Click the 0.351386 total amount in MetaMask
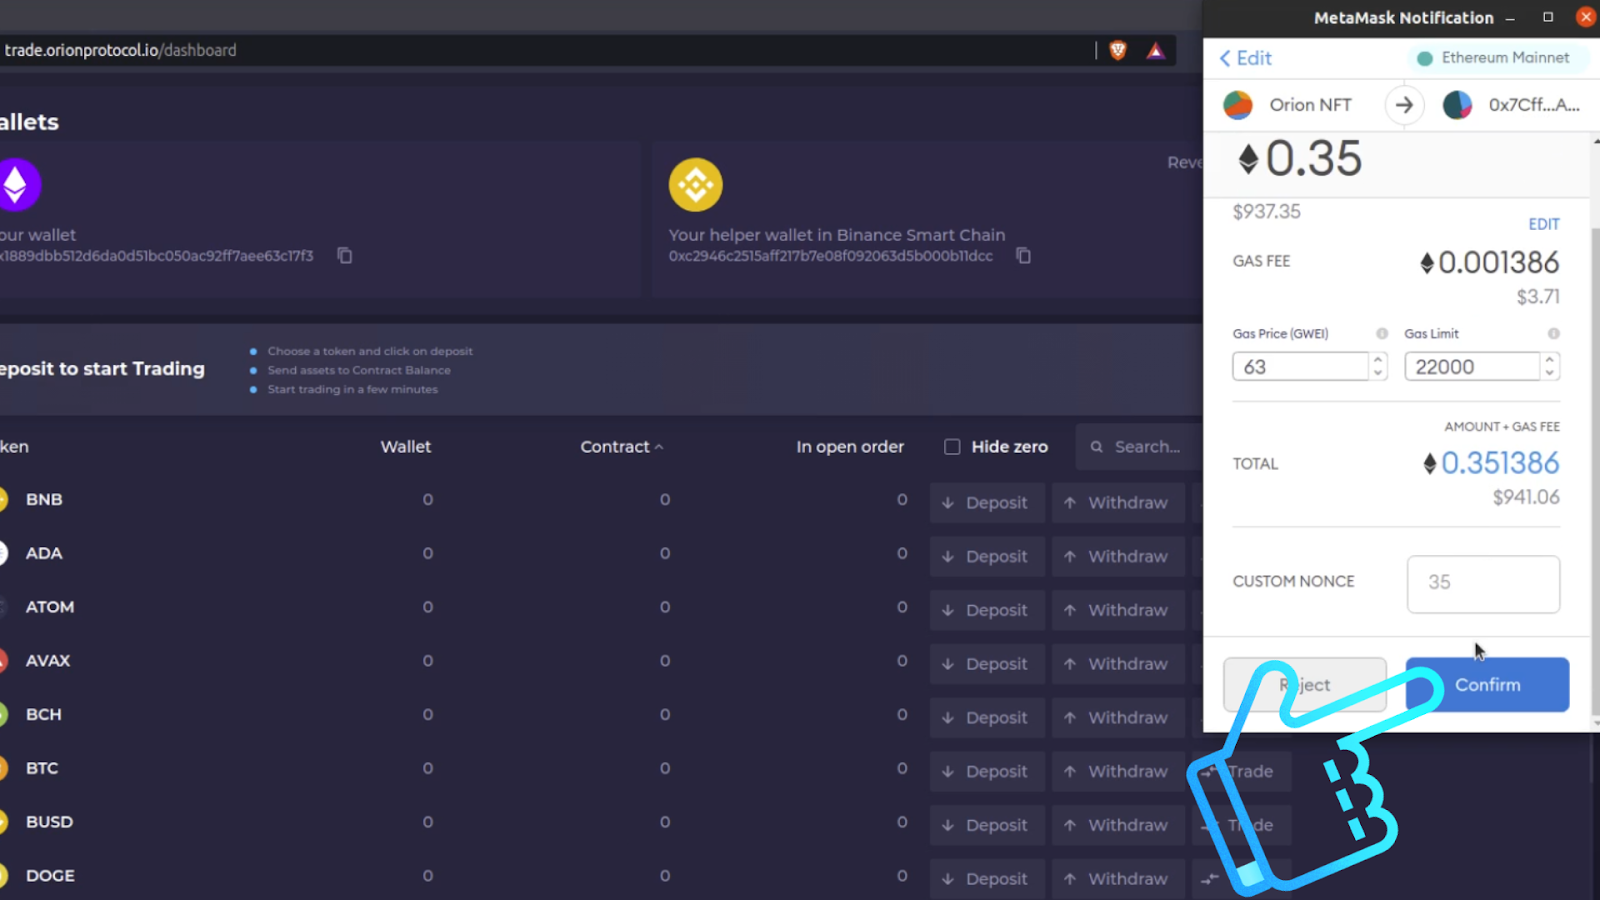This screenshot has height=900, width=1600. click(x=1500, y=463)
